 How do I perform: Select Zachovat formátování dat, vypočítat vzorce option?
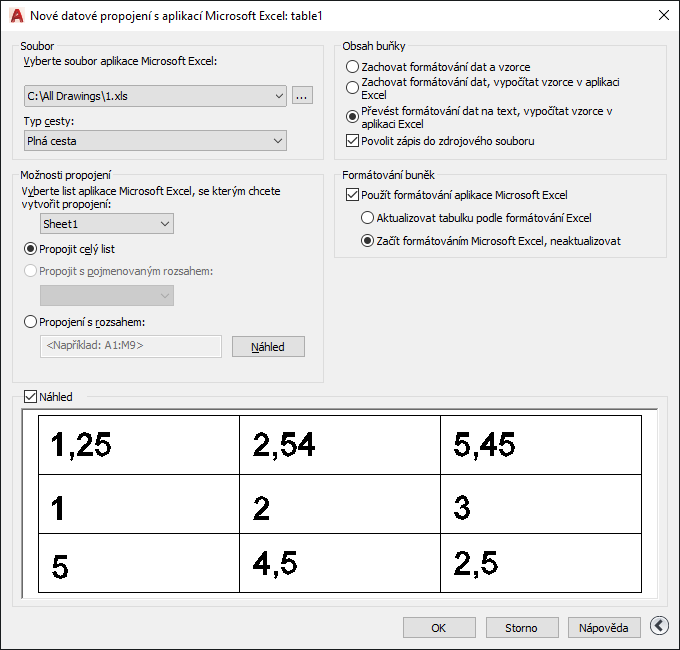point(352,88)
